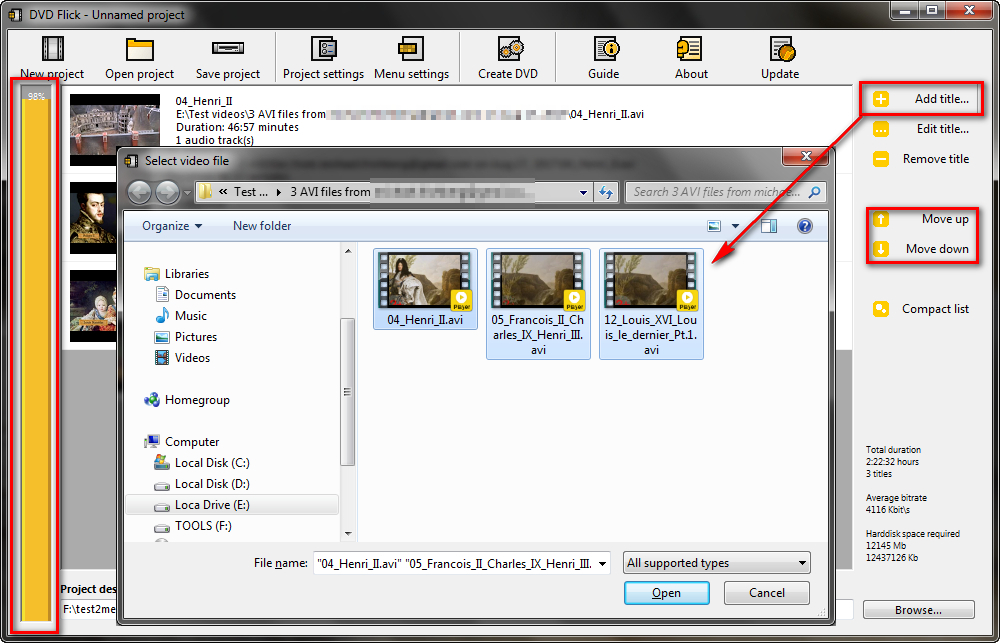Screen dimensions: 1000x643
Task: Click the Update toolbar icon
Action: (x=780, y=50)
